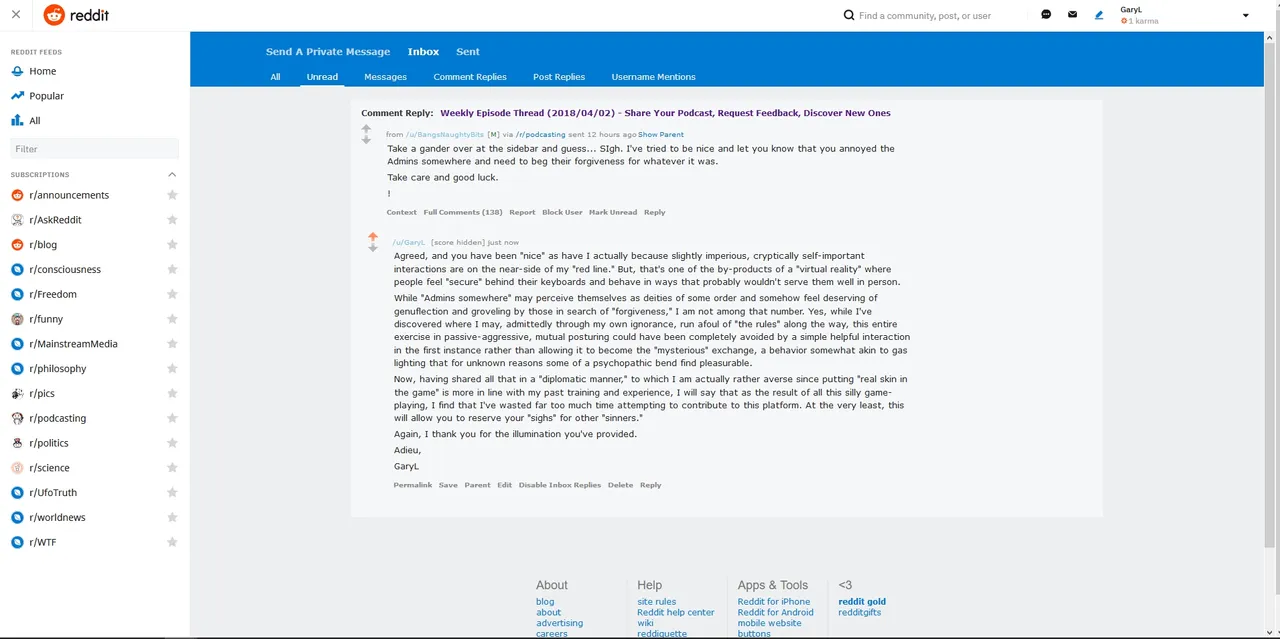Click the r/worldnews community icon
This screenshot has height=639, width=1280.
pos(17,517)
